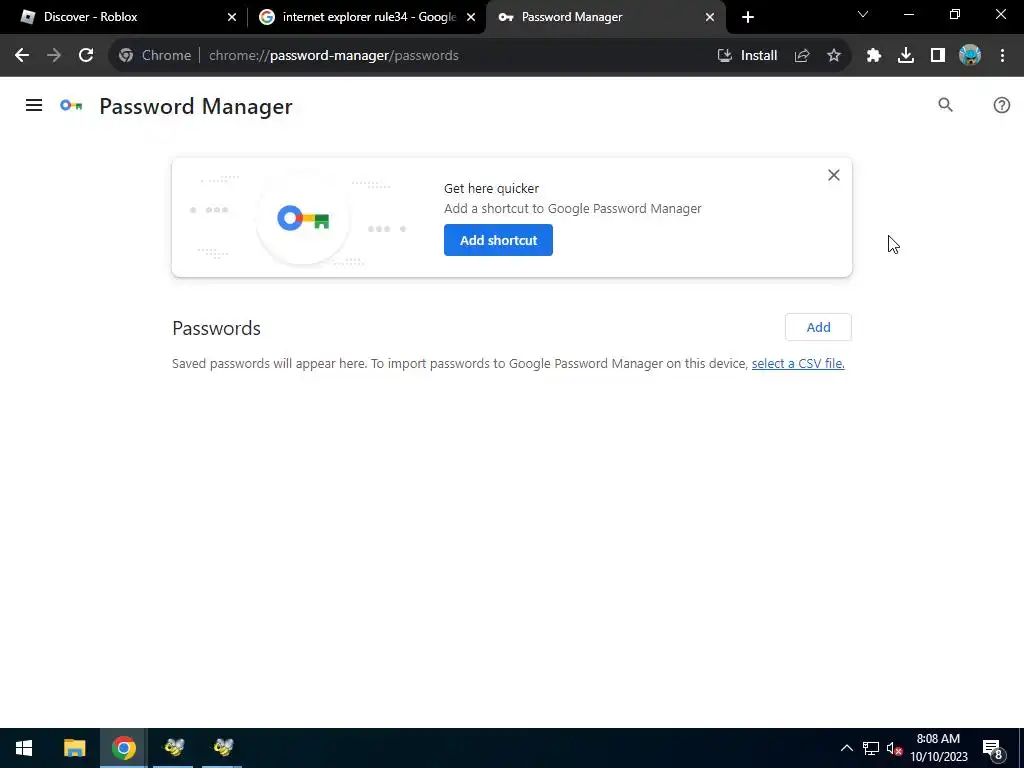This screenshot has width=1024, height=768.
Task: Show hidden system tray icons
Action: (846, 748)
